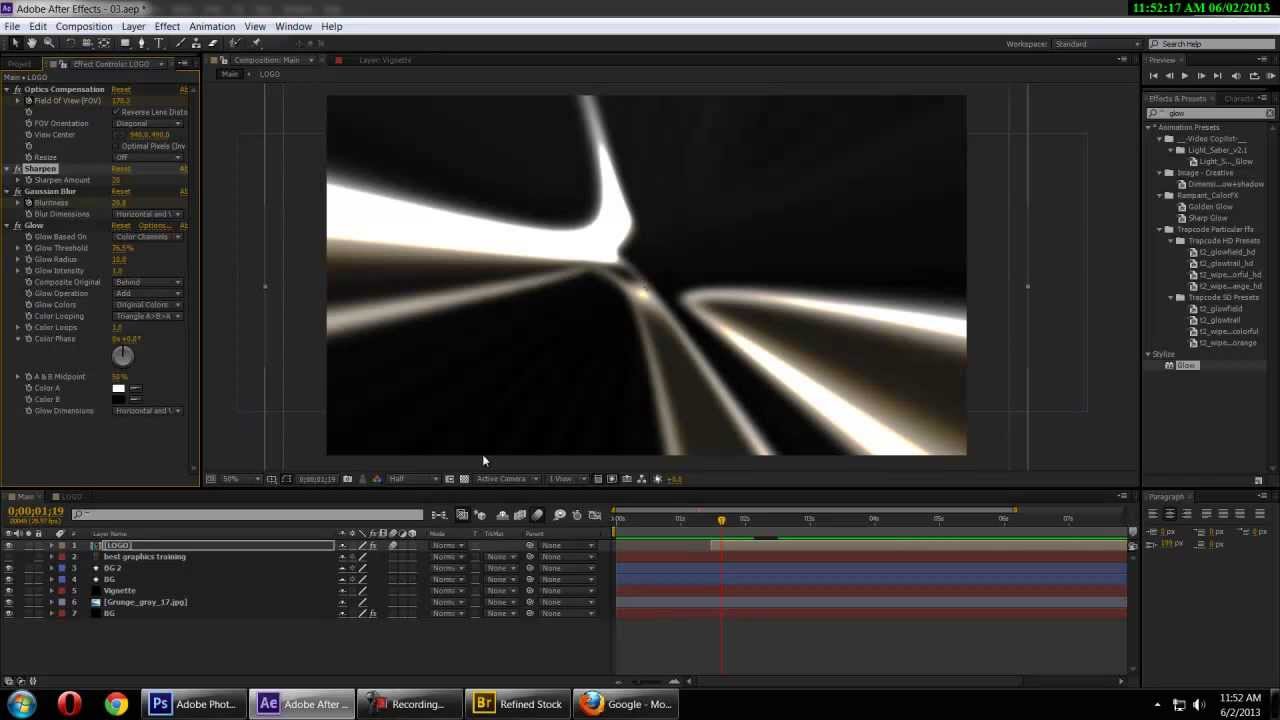This screenshot has height=720, width=1280.
Task: Open the Composition menu
Action: pos(84,26)
